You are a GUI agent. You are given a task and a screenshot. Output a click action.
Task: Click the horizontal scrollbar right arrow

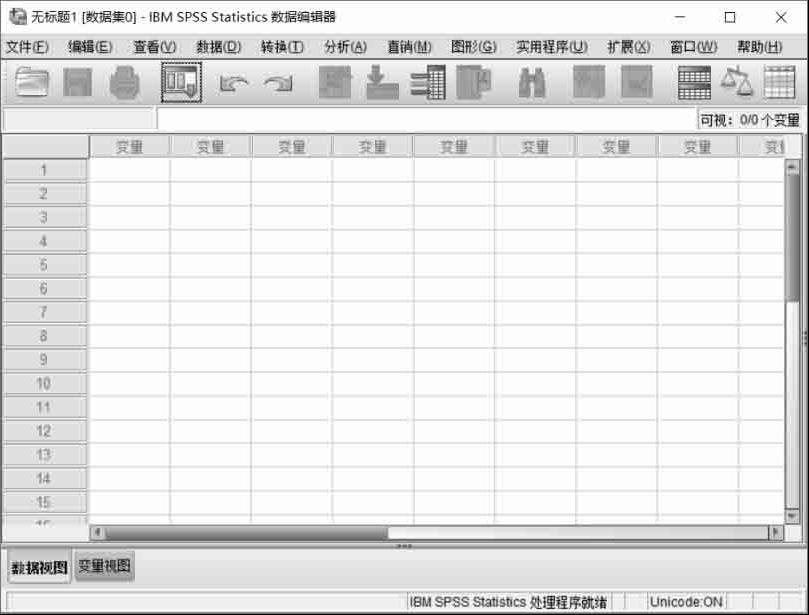[x=776, y=532]
